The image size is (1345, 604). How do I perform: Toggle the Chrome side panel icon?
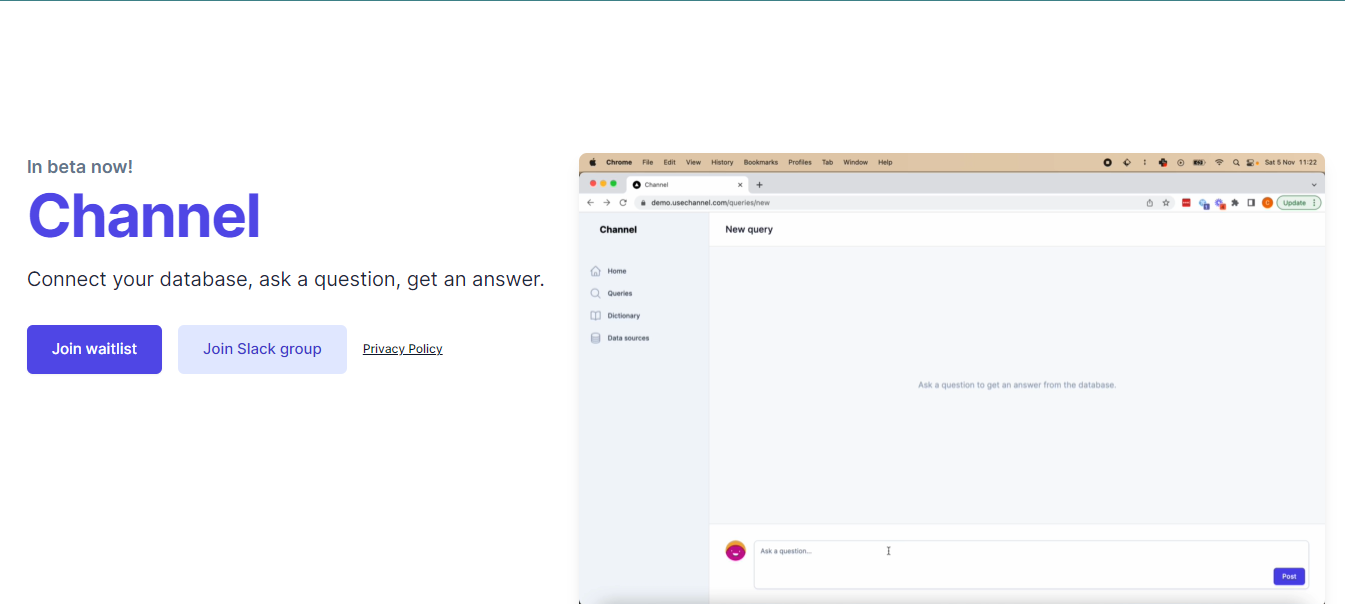tap(1251, 202)
